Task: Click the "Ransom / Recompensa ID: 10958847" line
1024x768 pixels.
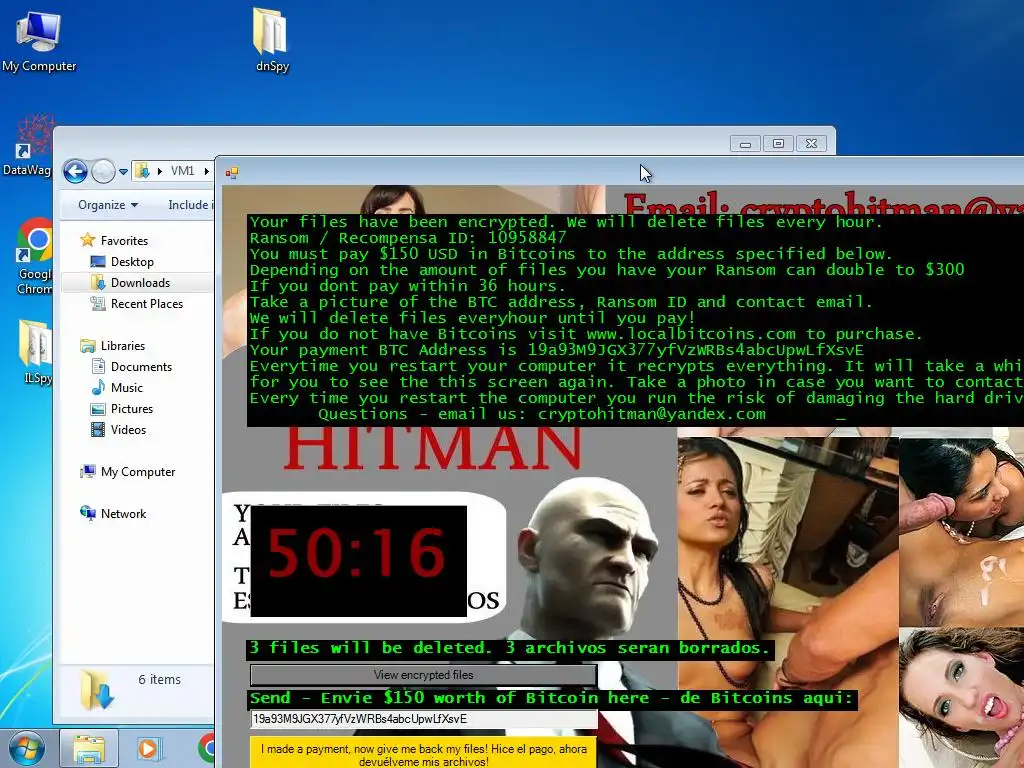Action: click(x=408, y=238)
